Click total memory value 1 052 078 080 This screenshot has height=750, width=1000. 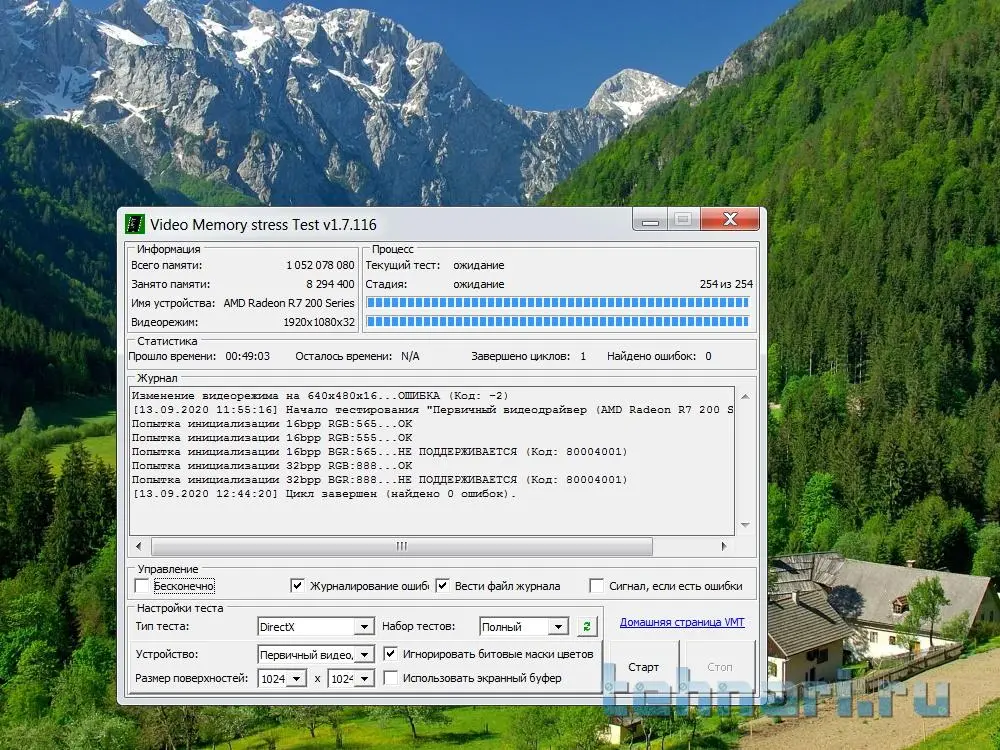[320, 265]
